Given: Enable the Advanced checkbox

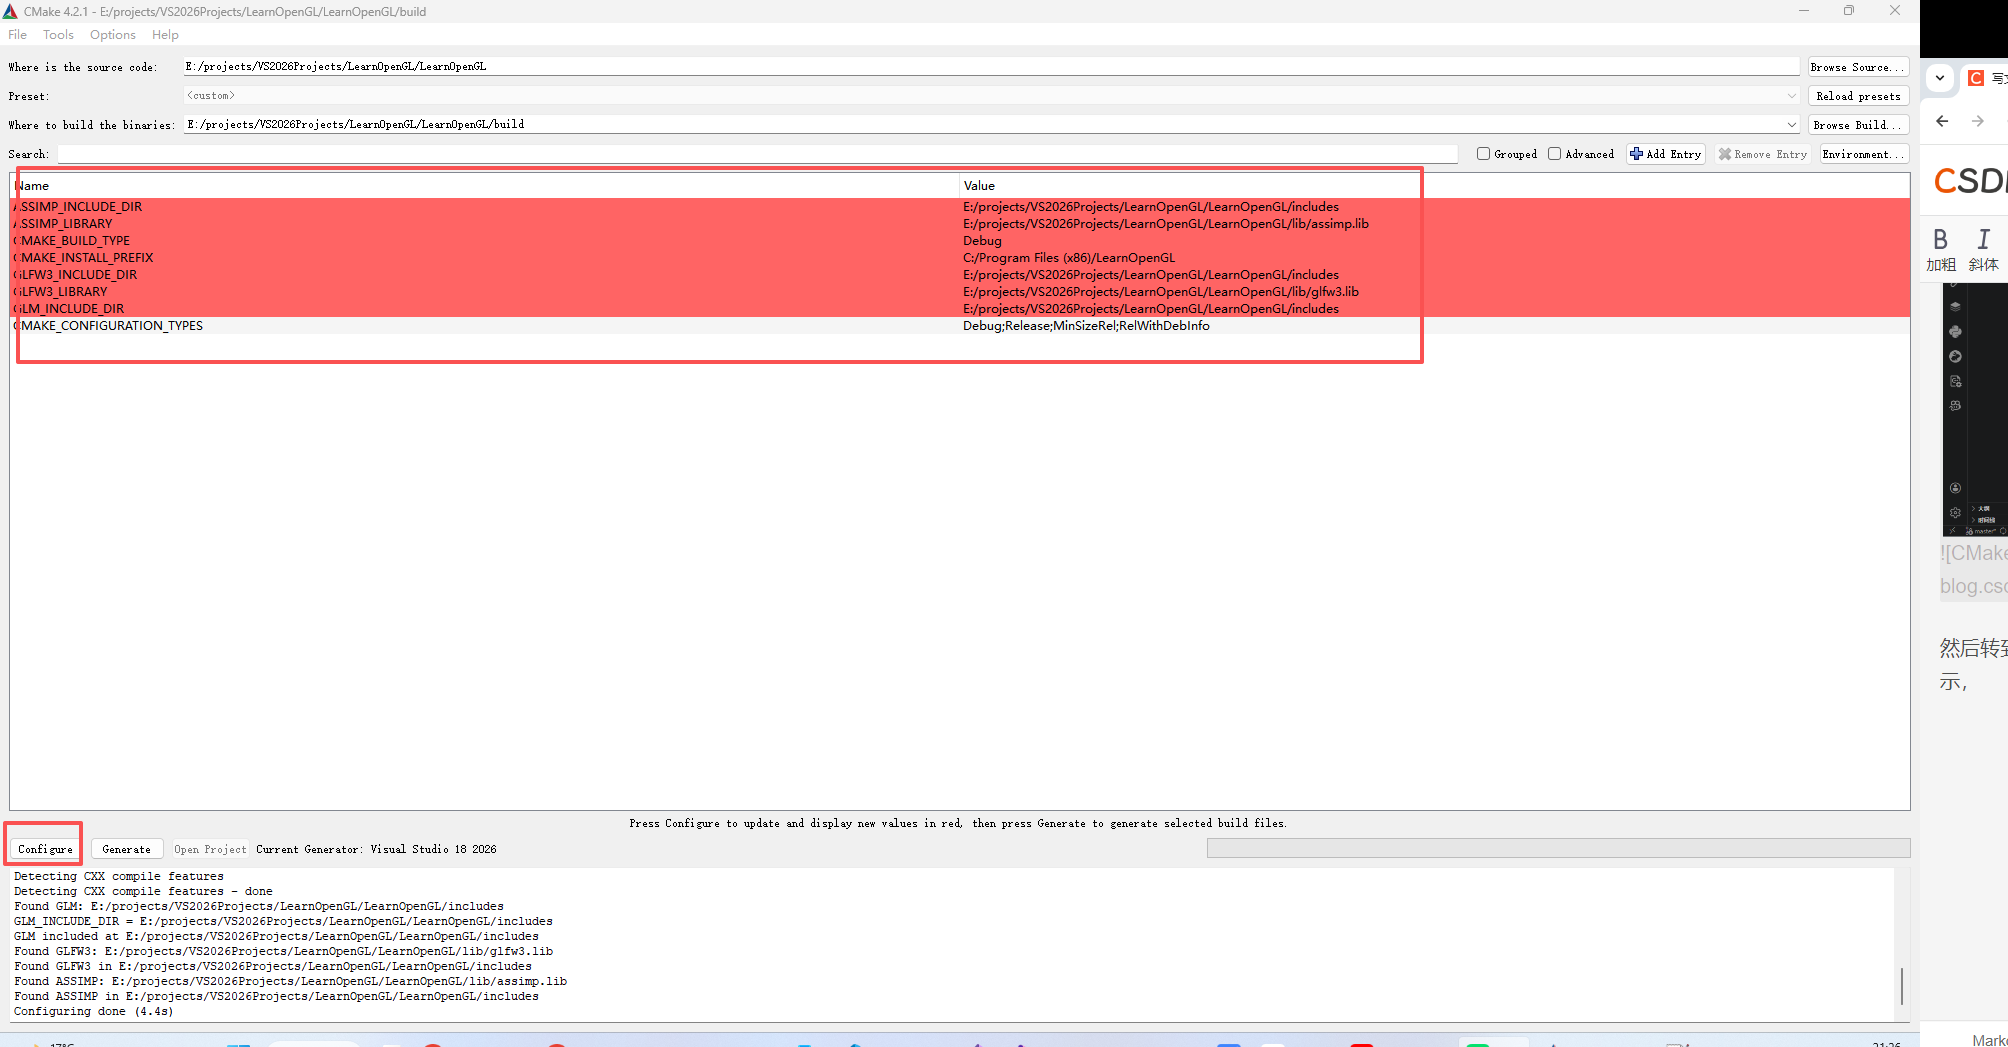Looking at the screenshot, I should [x=1555, y=154].
